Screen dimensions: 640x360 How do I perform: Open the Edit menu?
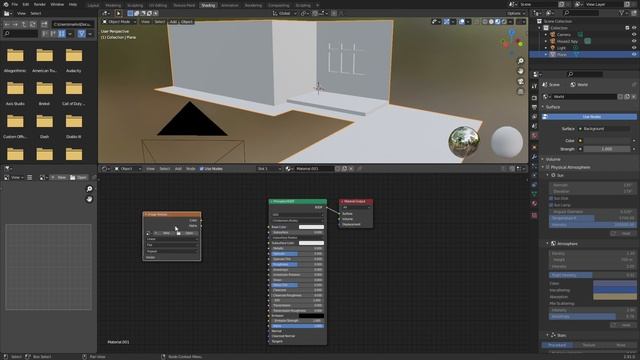coord(26,4)
